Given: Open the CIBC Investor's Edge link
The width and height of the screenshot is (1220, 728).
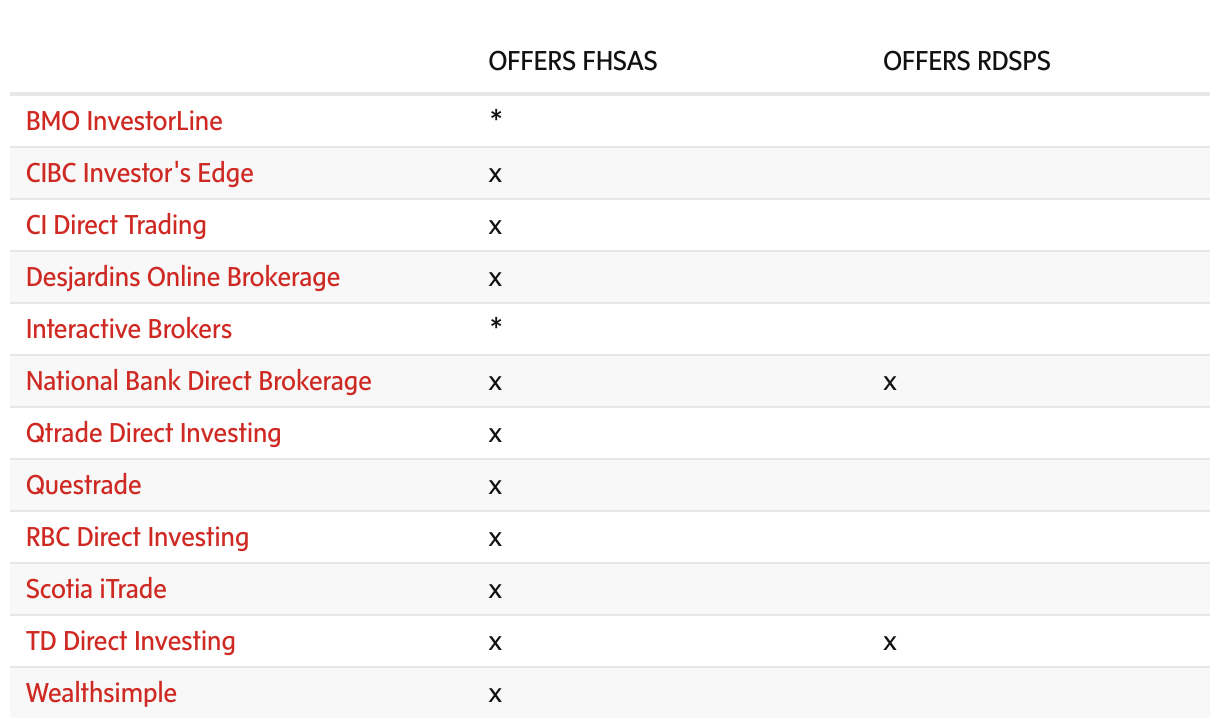Looking at the screenshot, I should click(x=140, y=173).
